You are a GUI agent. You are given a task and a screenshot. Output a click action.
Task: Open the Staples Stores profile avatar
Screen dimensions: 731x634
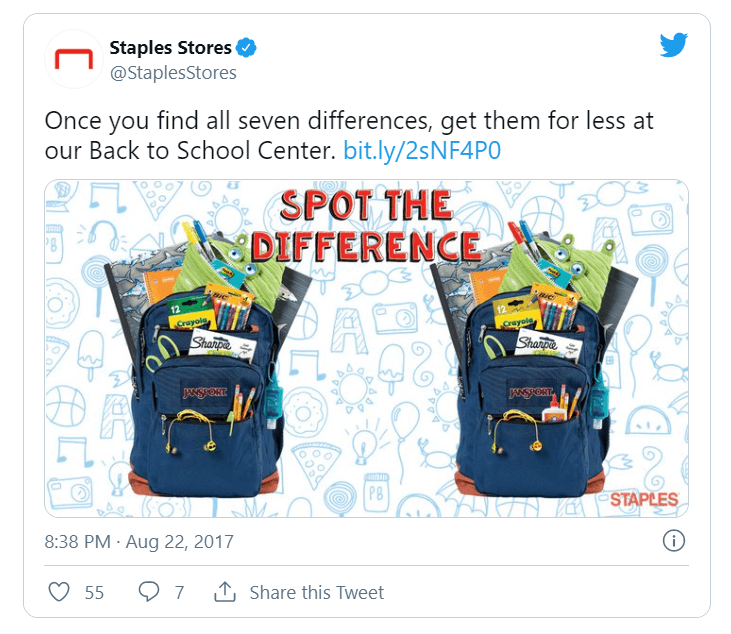click(x=74, y=59)
